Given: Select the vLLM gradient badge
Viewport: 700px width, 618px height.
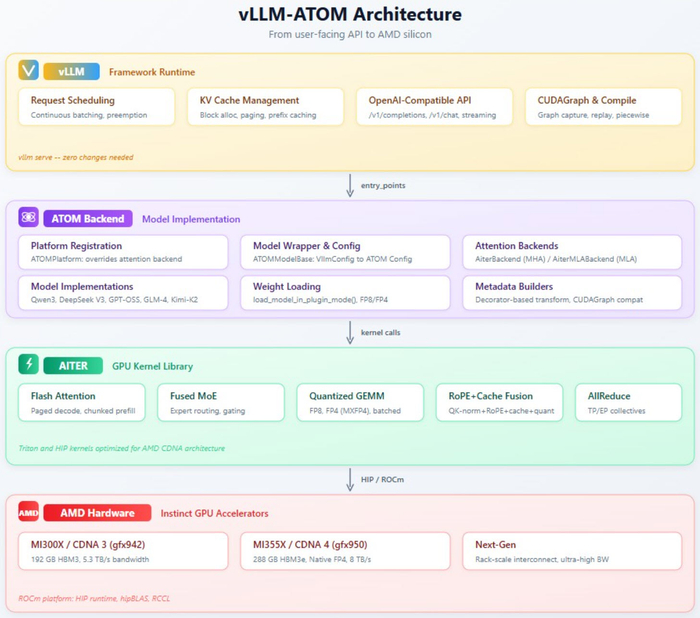Looking at the screenshot, I should (x=71, y=71).
